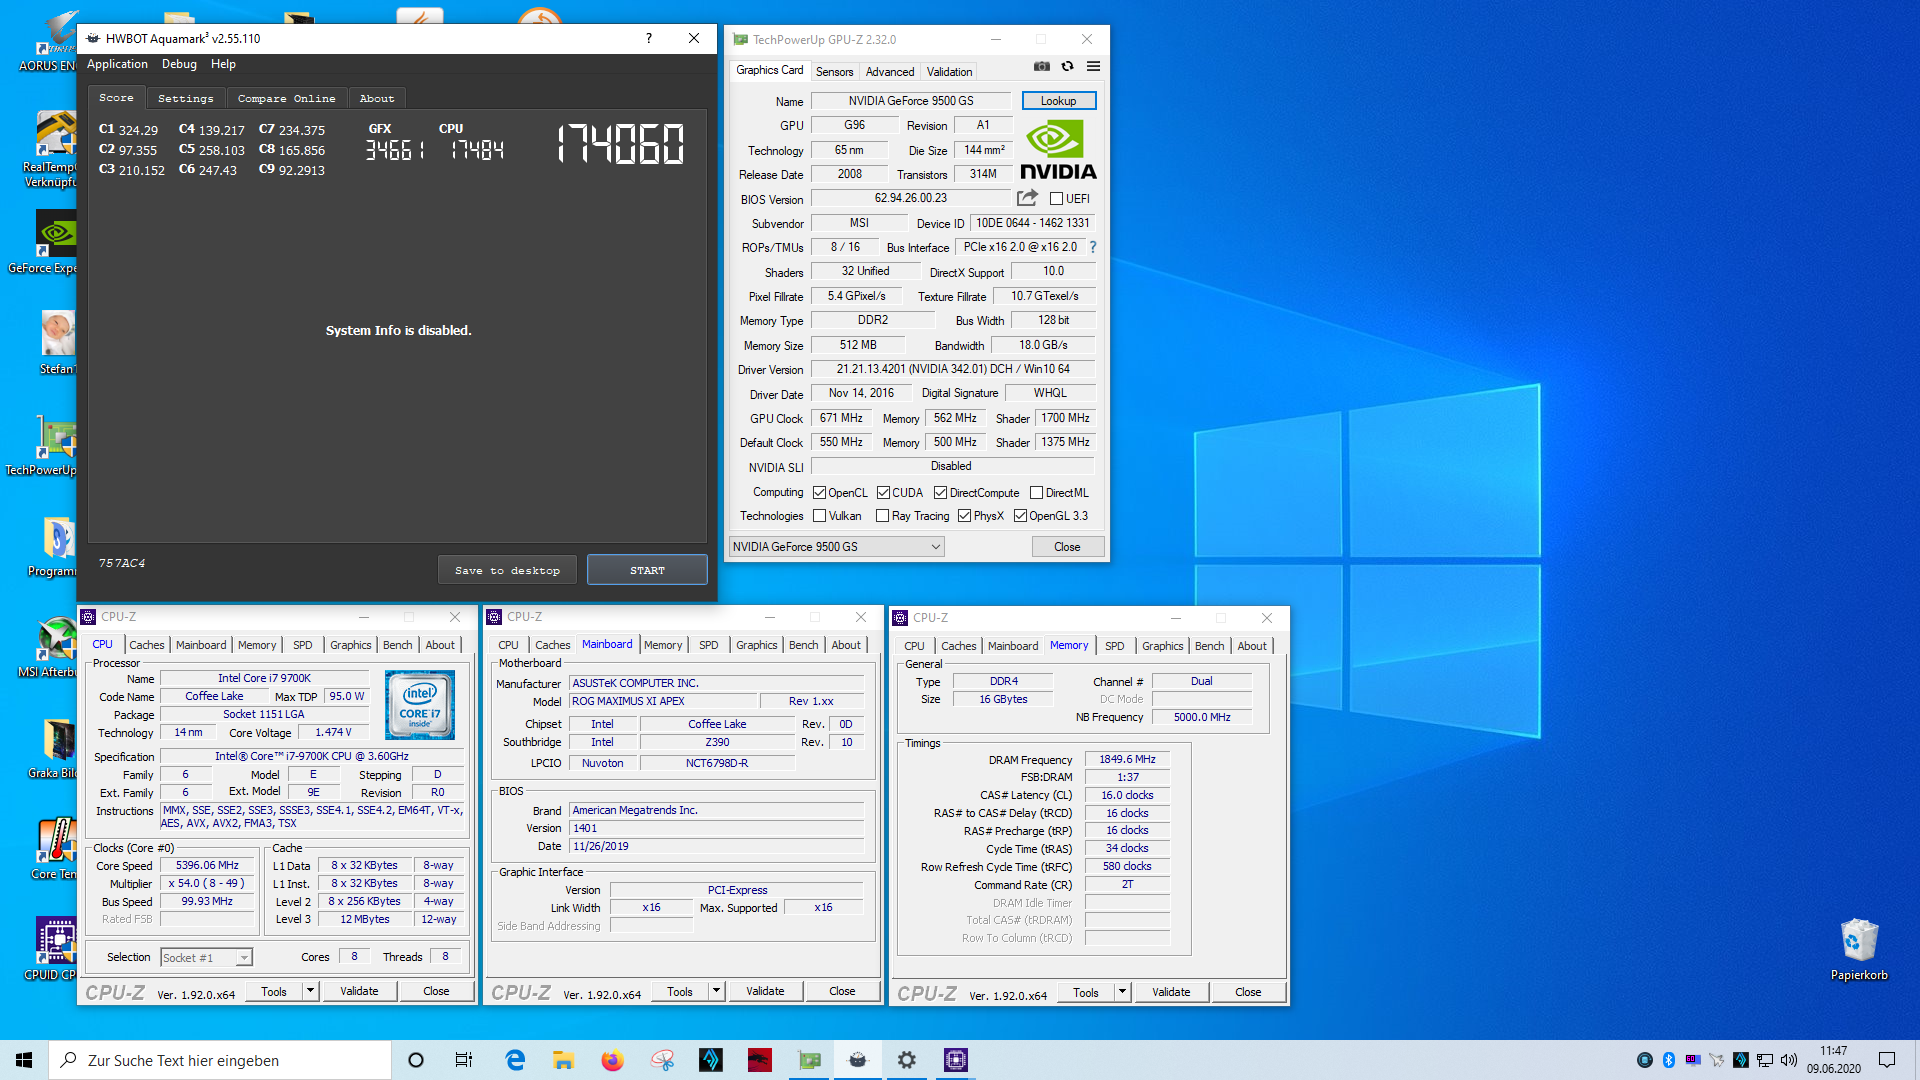Open the SPD tab in the Memory CPU-Z window
Viewport: 1920px width, 1080px height.
click(1114, 646)
